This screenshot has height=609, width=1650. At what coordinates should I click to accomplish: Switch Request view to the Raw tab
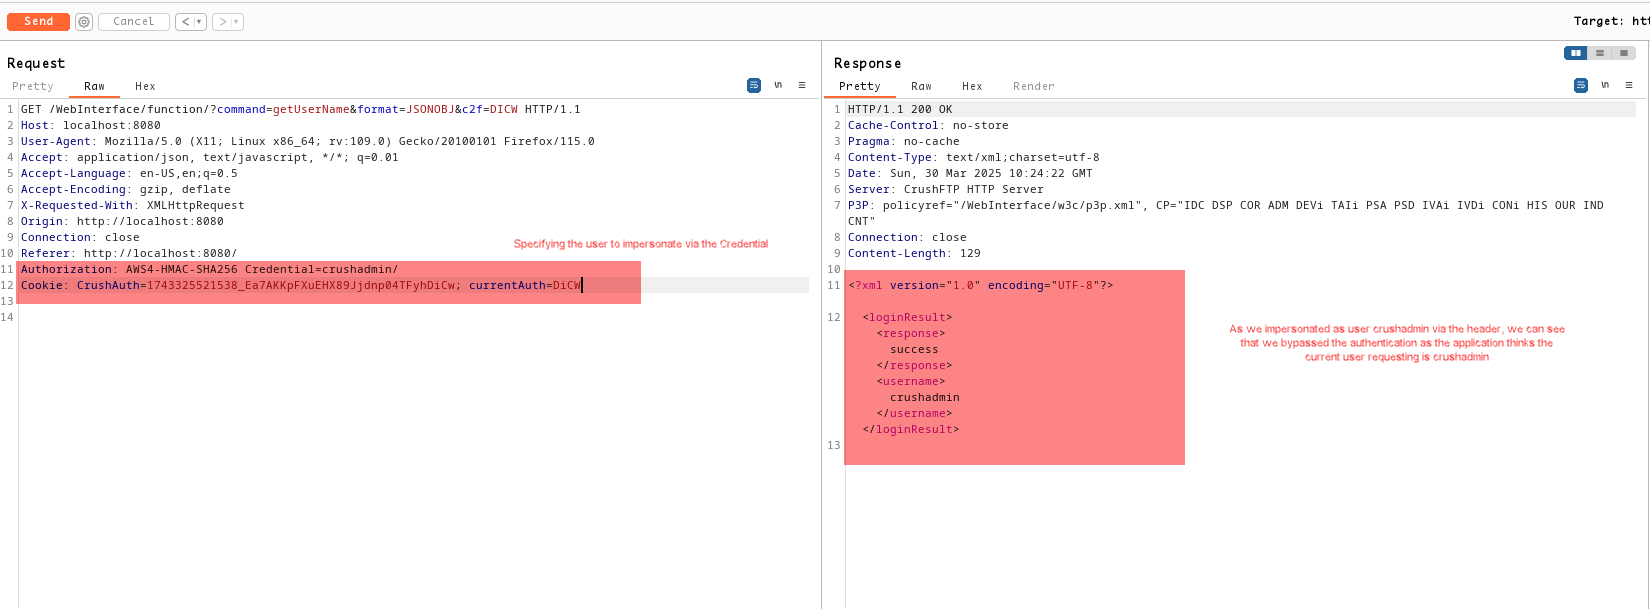[94, 86]
